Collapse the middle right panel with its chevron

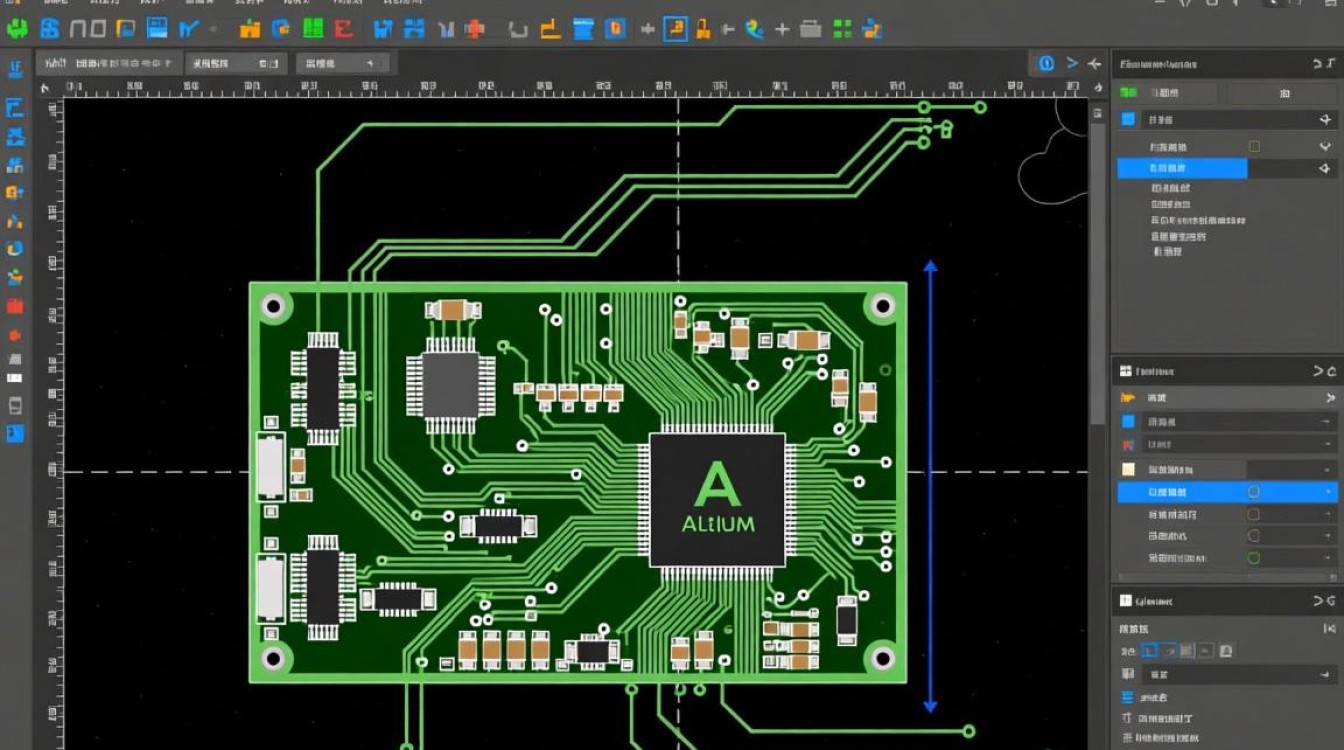point(1319,371)
